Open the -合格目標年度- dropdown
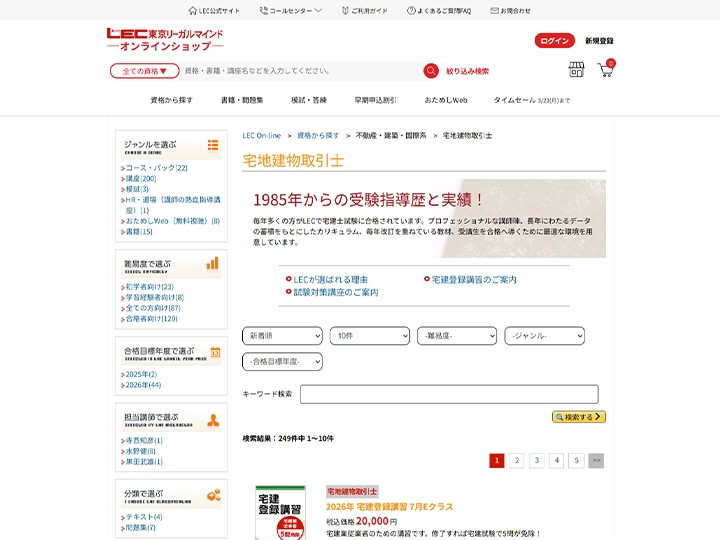 282,361
